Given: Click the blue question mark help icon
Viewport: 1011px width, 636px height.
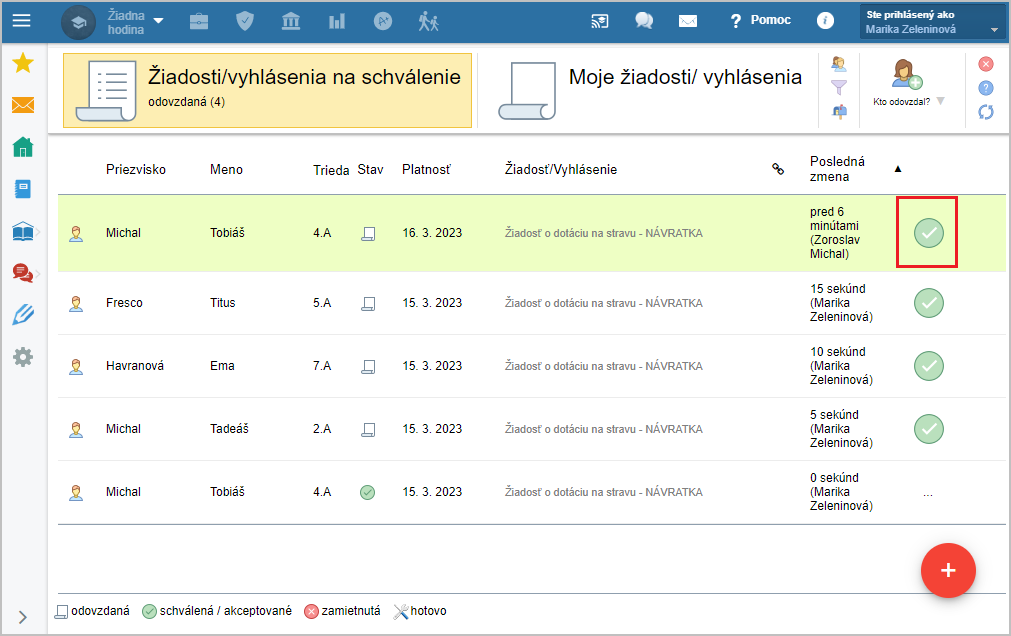Looking at the screenshot, I should (x=985, y=88).
